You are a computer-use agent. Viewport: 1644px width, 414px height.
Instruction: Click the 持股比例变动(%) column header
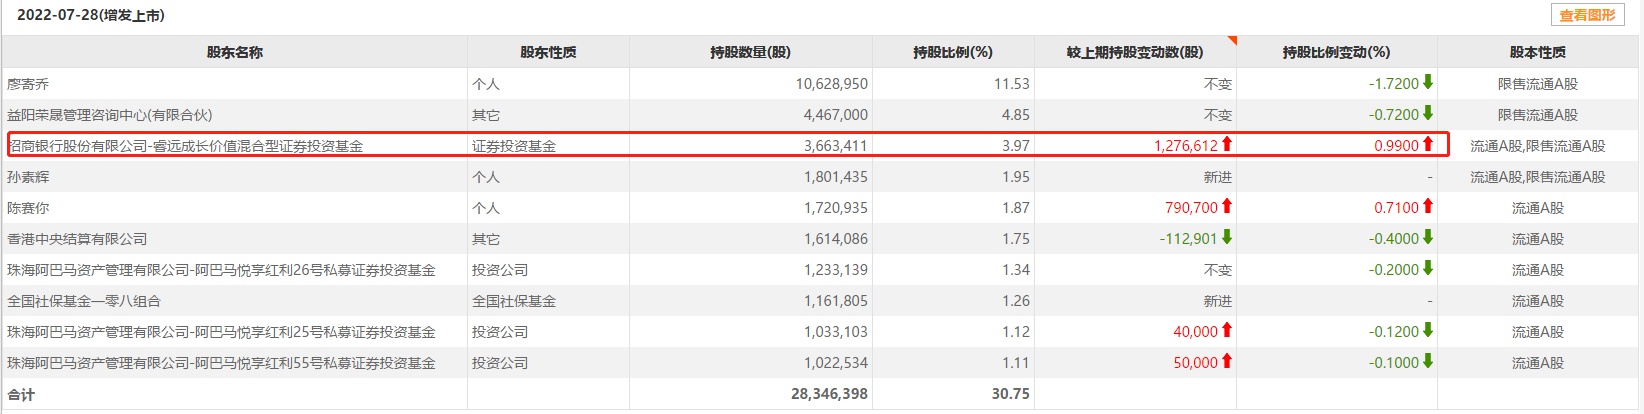point(1336,52)
